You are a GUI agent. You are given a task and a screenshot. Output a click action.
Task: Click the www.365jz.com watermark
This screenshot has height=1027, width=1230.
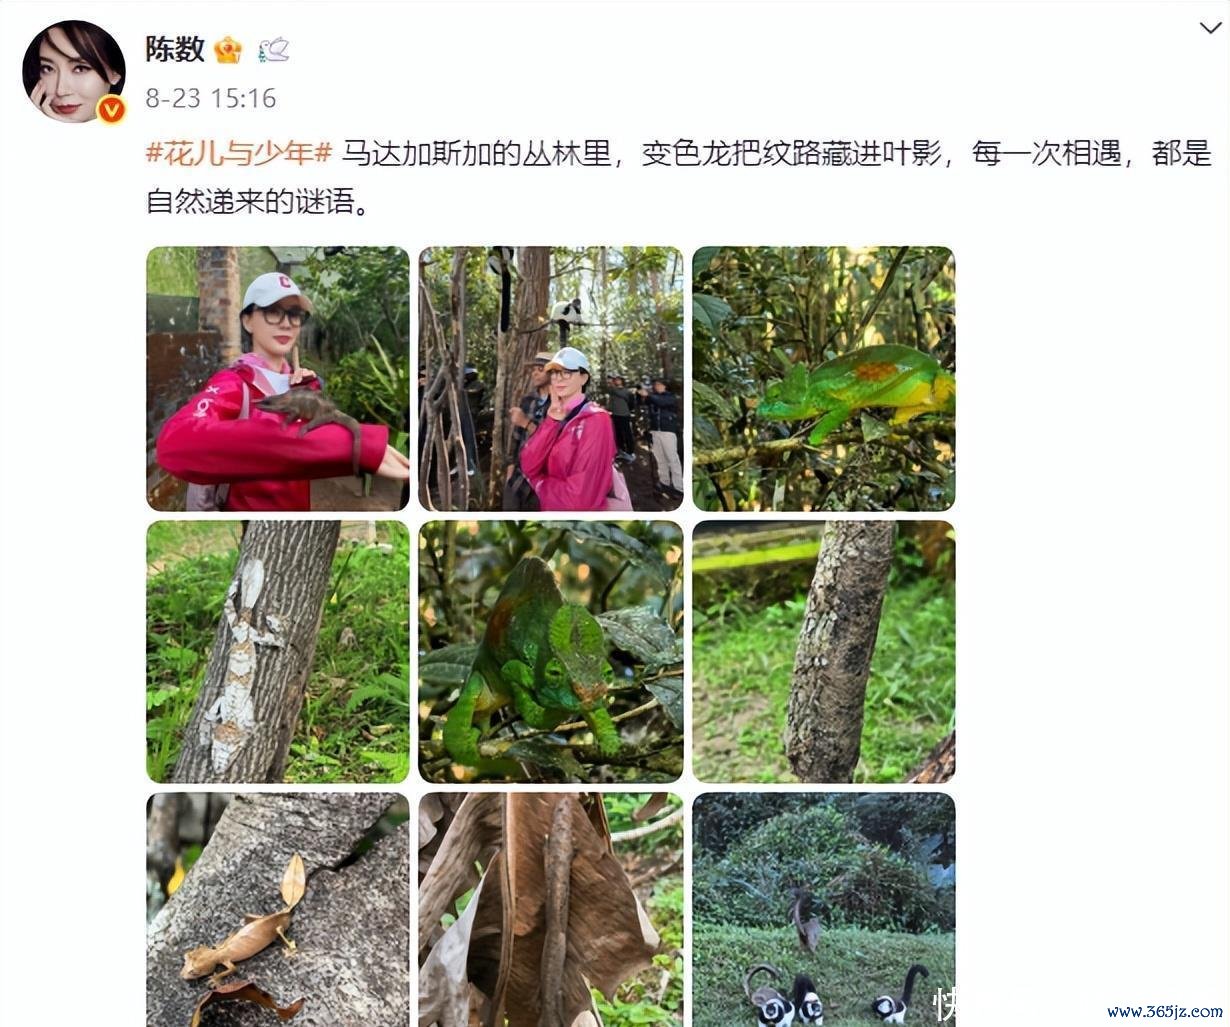click(1165, 1012)
